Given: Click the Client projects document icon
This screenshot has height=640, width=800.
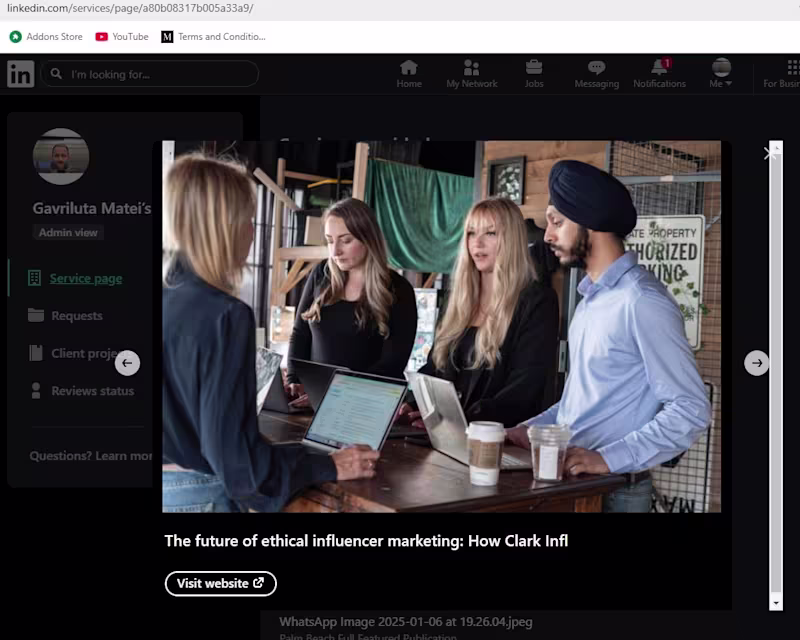Looking at the screenshot, I should 36,353.
